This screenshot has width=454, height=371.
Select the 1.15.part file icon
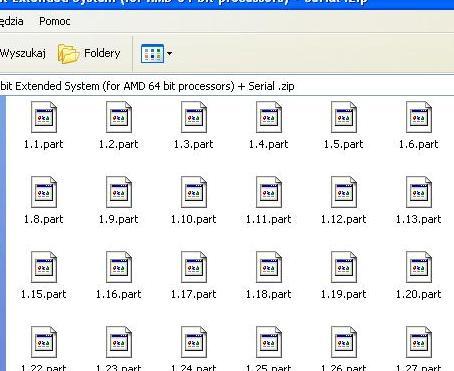44,267
